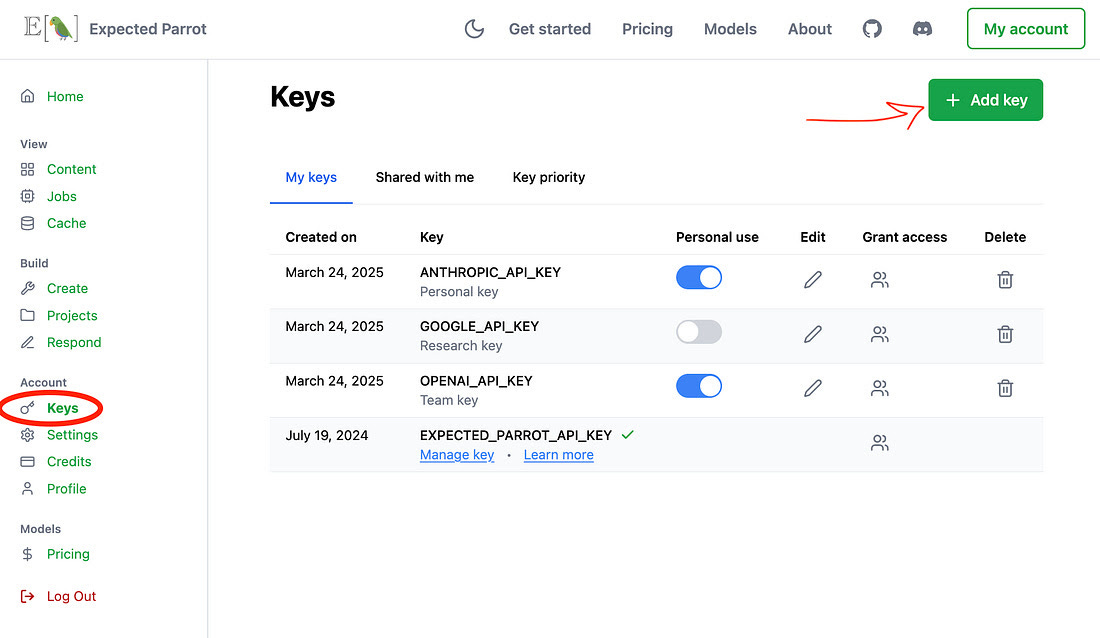Image resolution: width=1100 pixels, height=638 pixels.
Task: Select the EXPECTED_PARROT_API_KEY name text
Action: pos(516,435)
